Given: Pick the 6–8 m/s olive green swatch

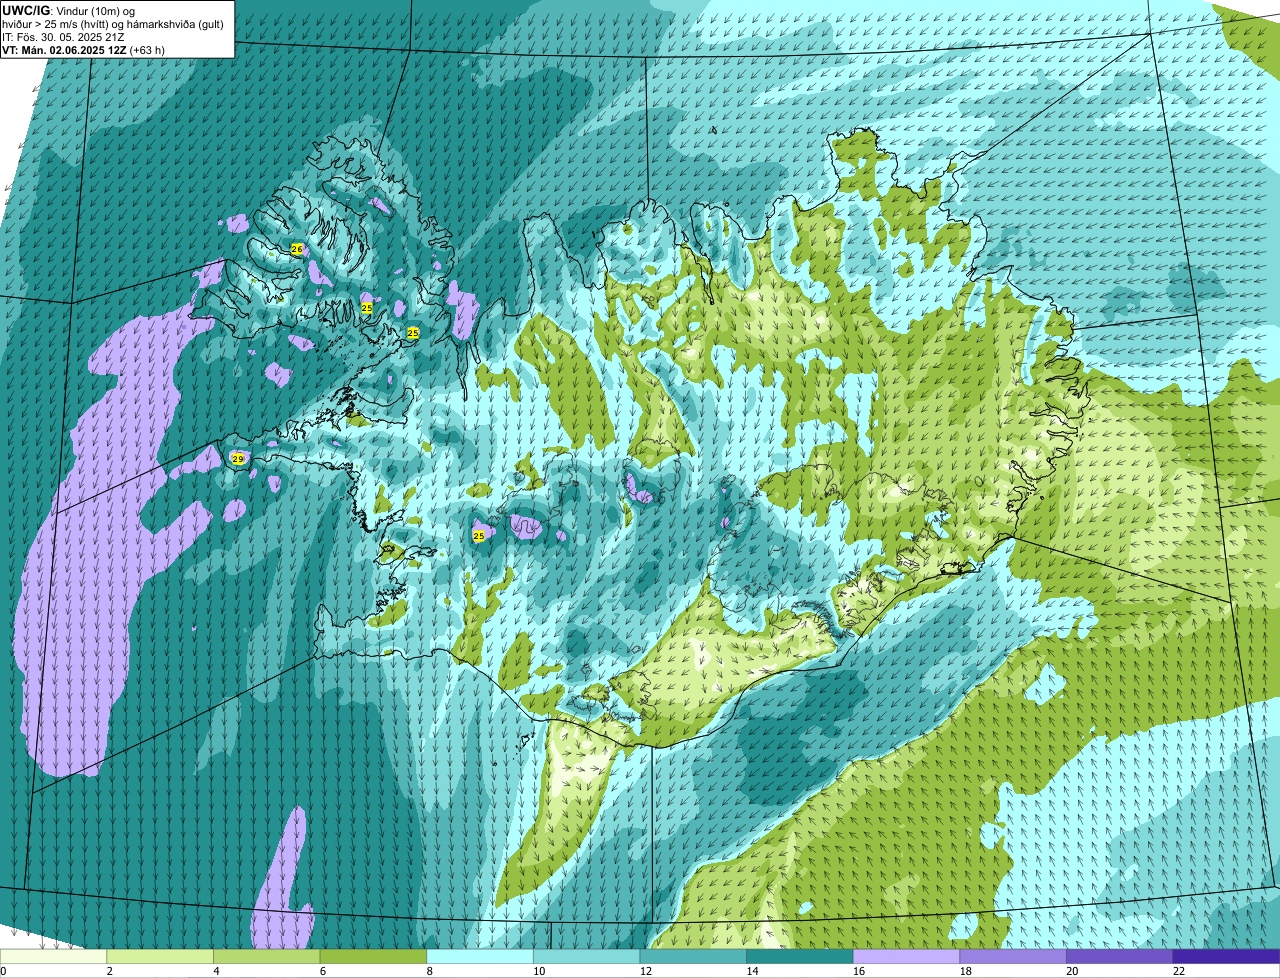Looking at the screenshot, I should pyautogui.click(x=373, y=956).
